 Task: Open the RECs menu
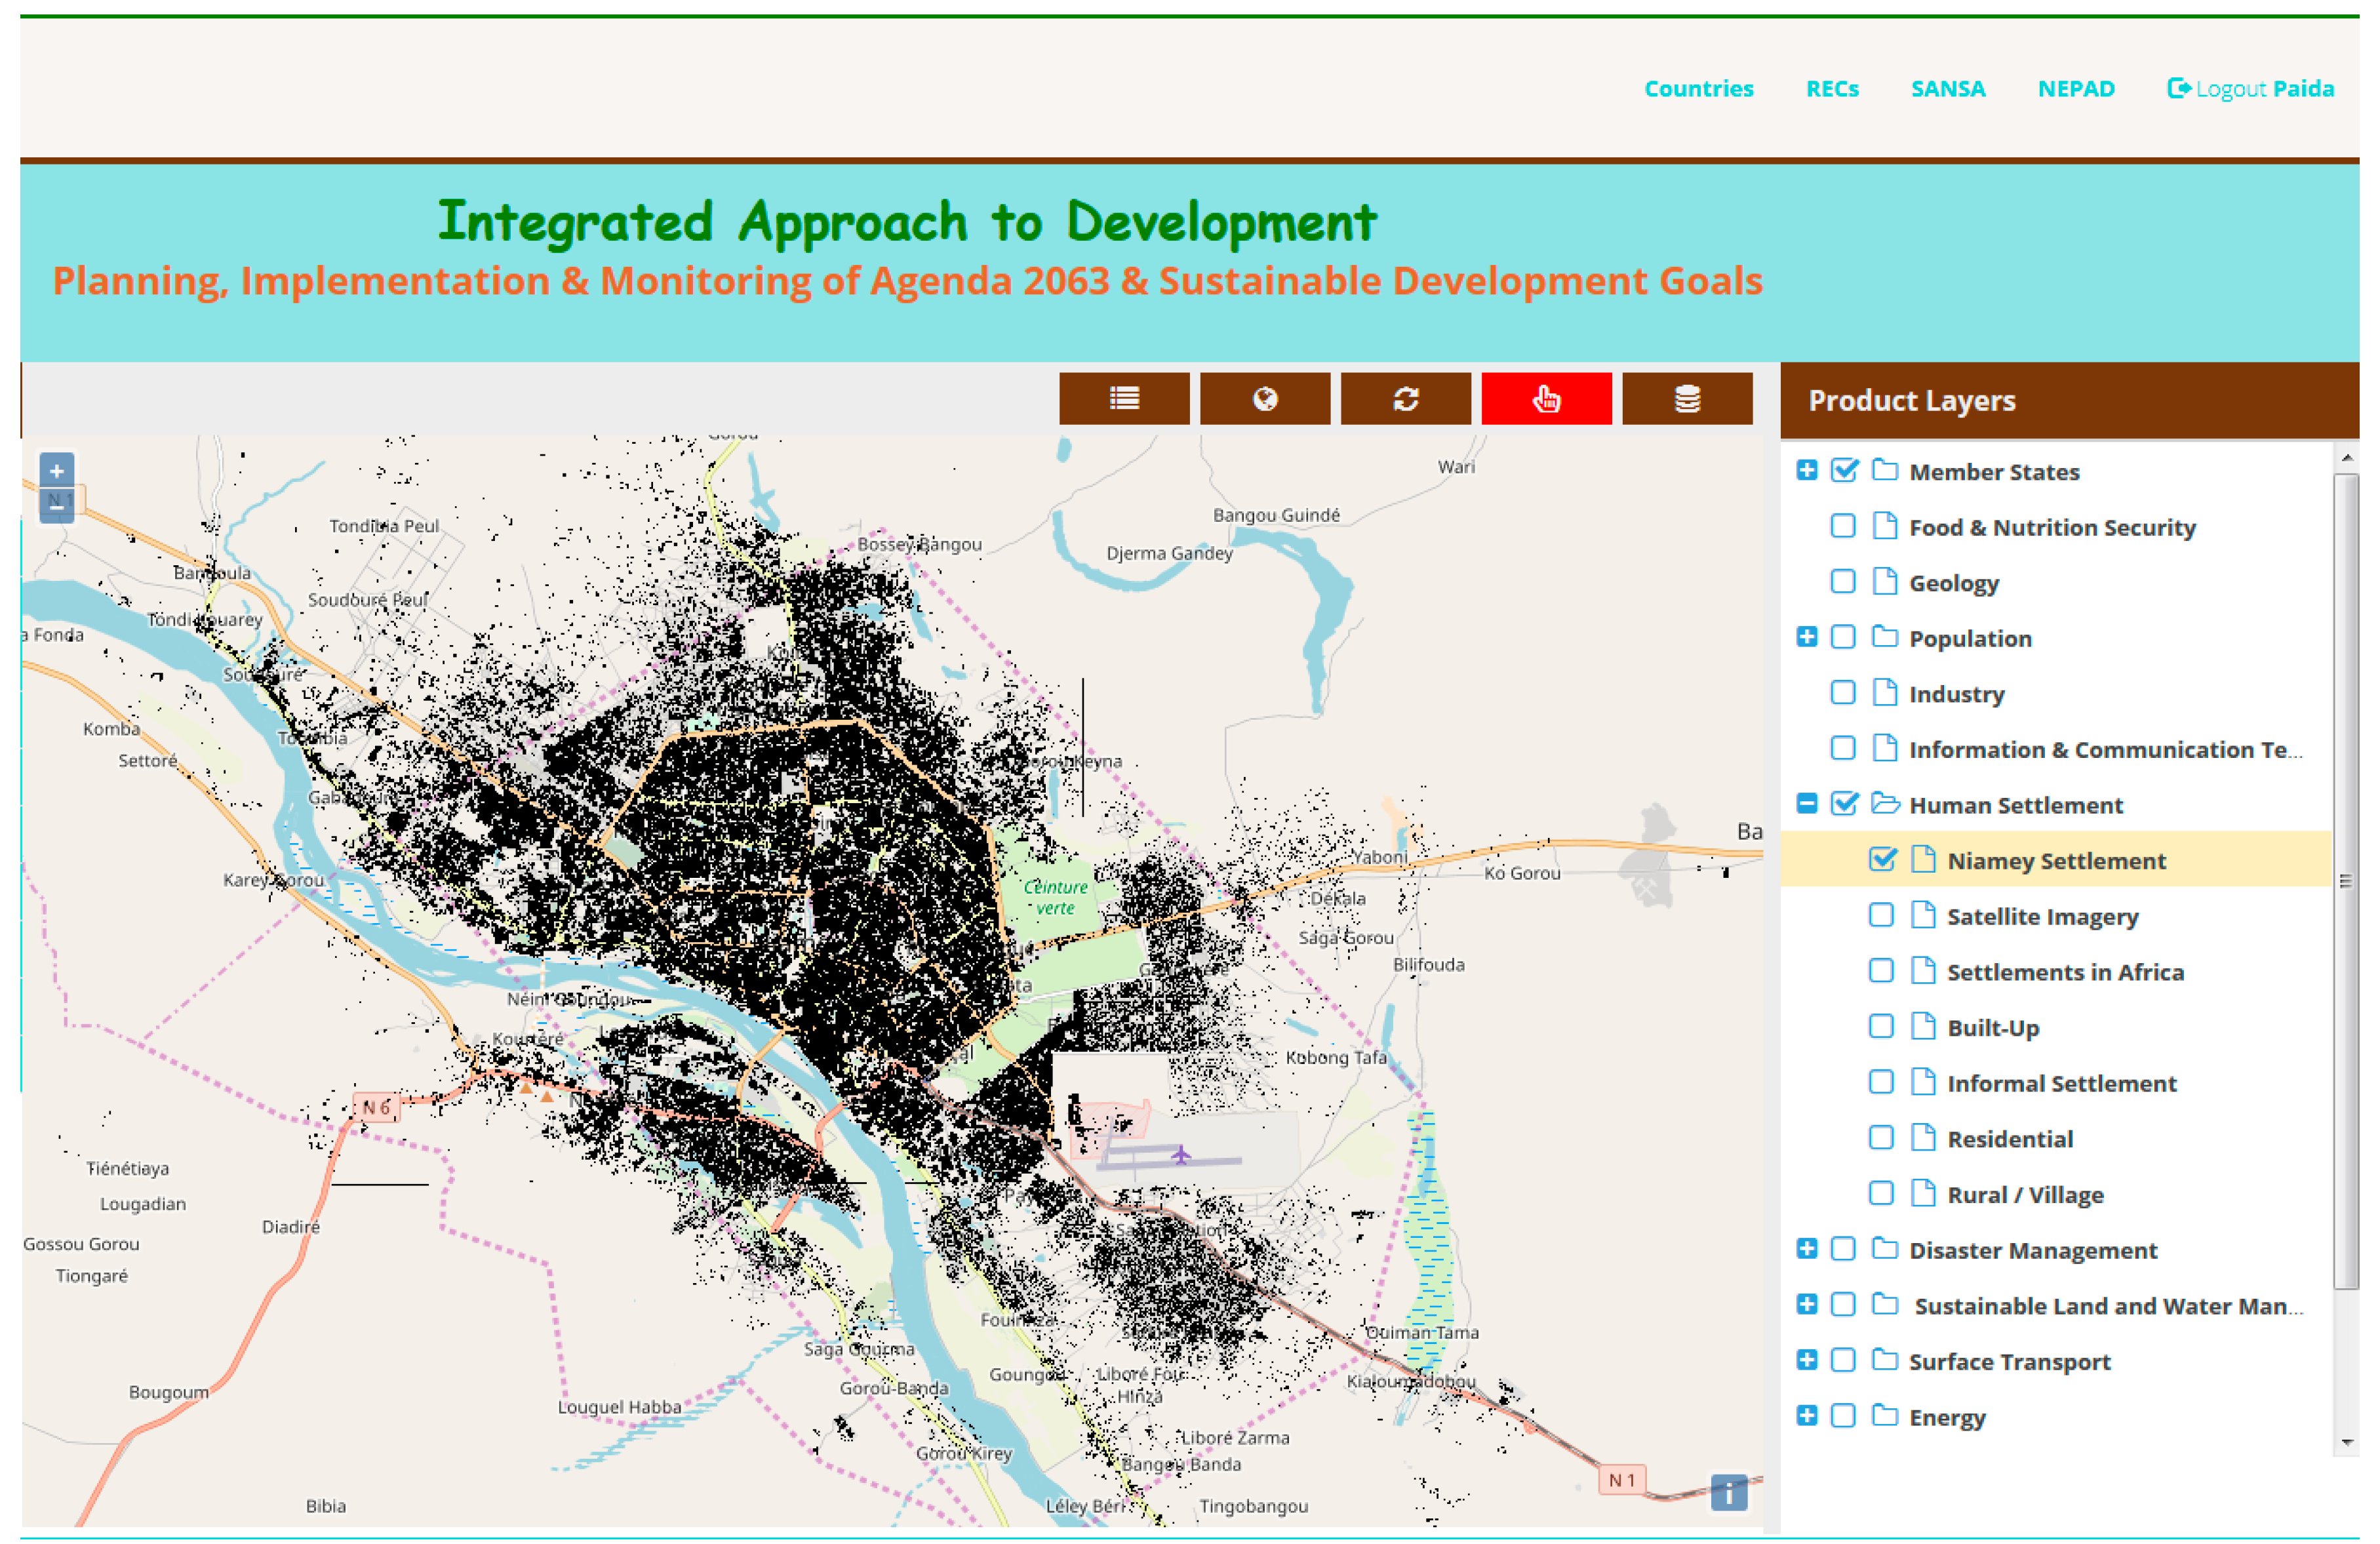click(1832, 89)
